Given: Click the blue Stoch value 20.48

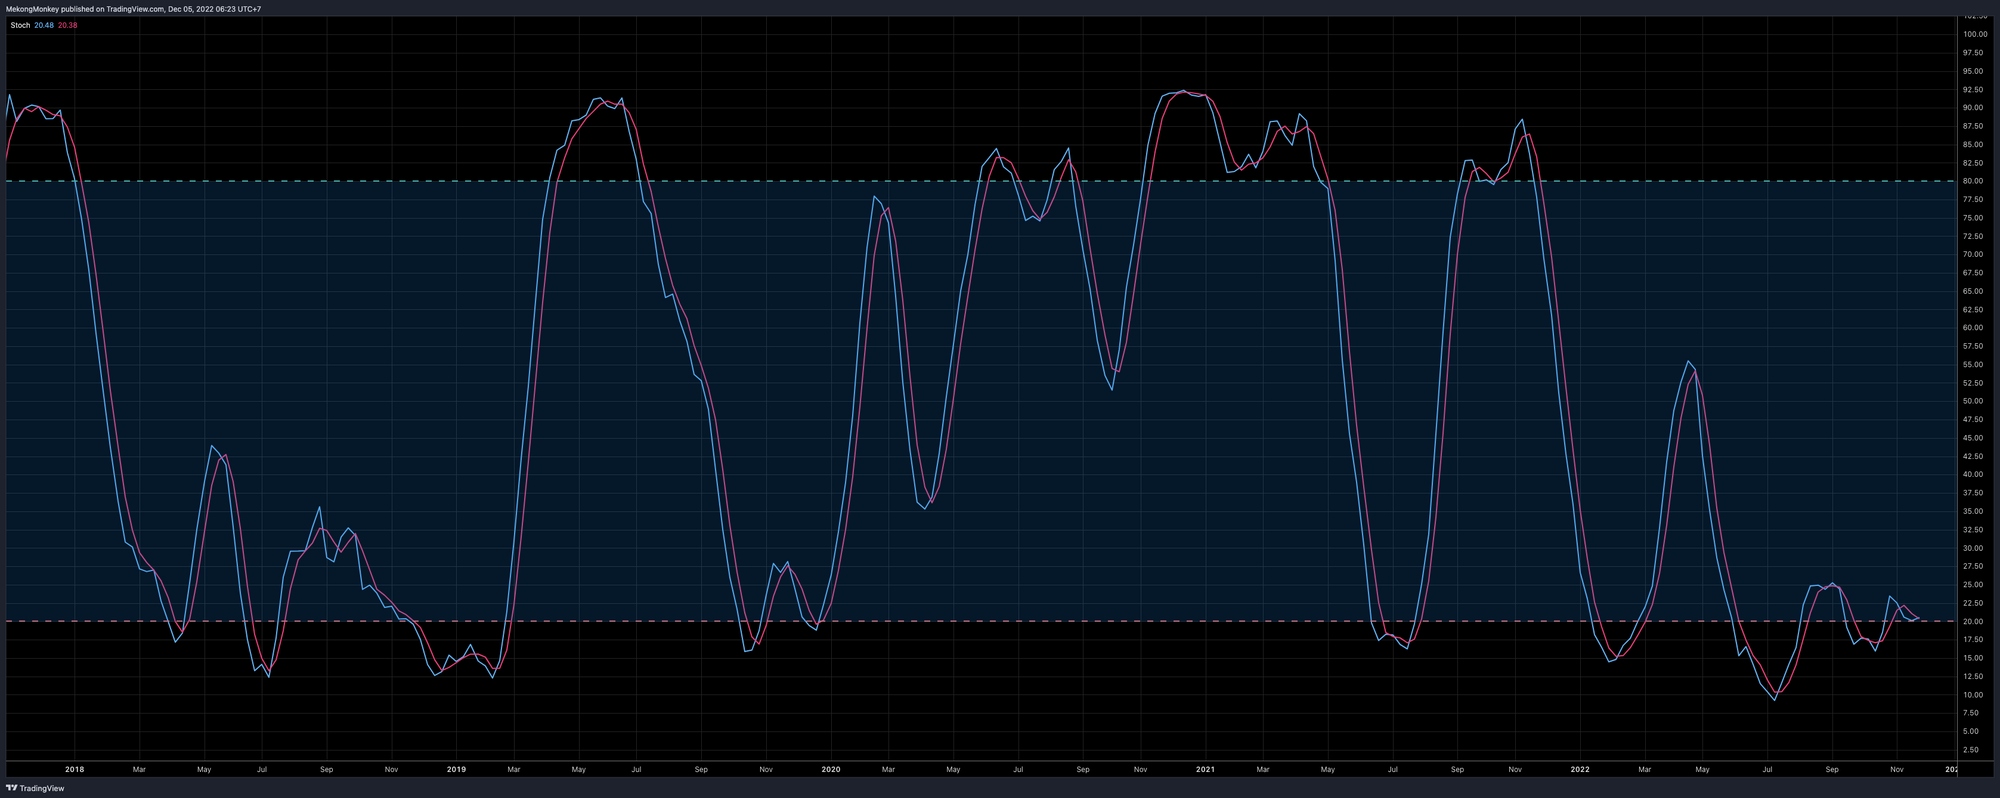Looking at the screenshot, I should 44,25.
